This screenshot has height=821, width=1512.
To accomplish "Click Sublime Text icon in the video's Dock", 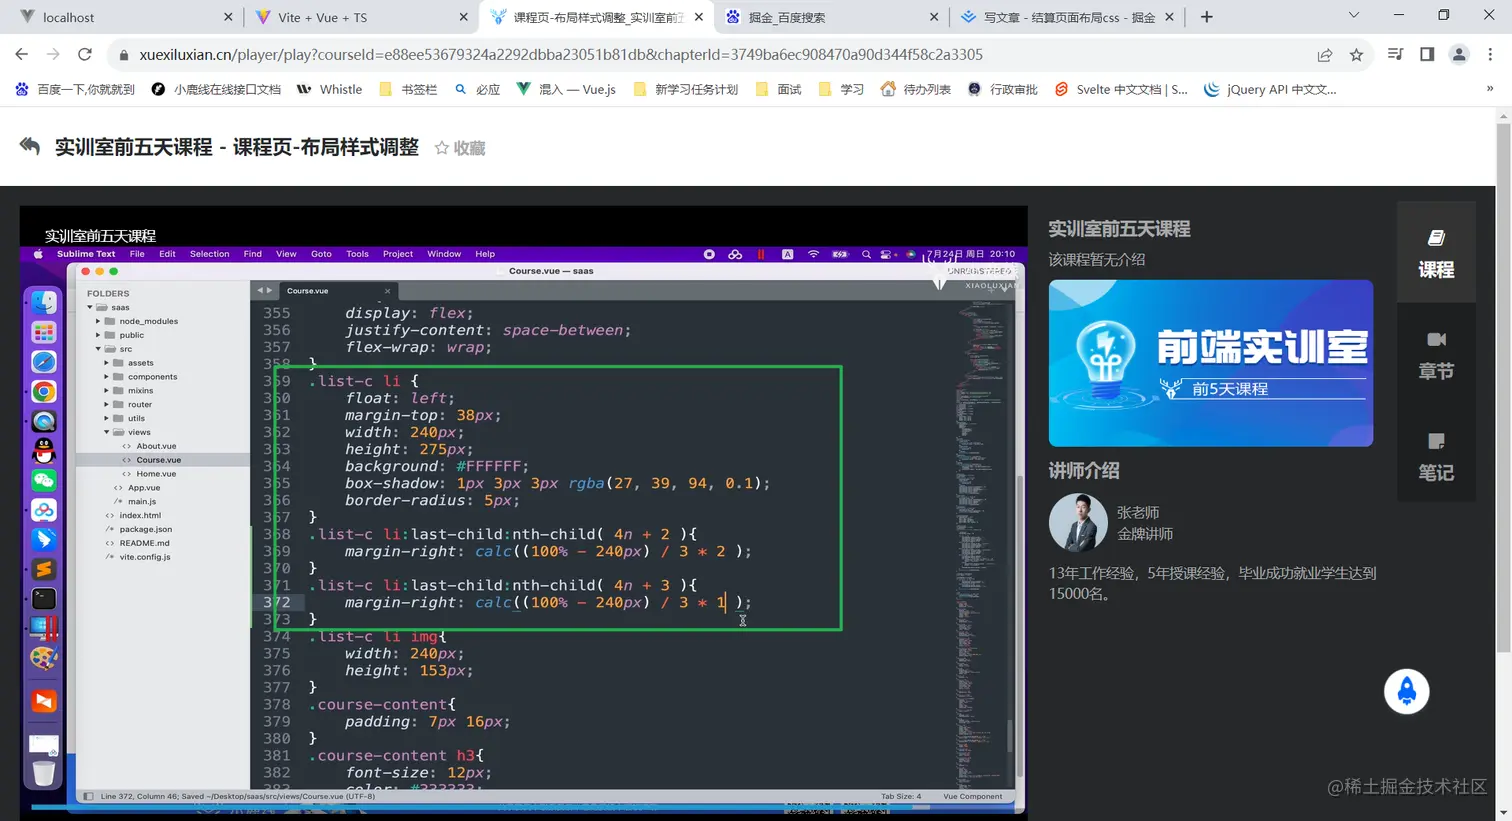I will point(44,570).
